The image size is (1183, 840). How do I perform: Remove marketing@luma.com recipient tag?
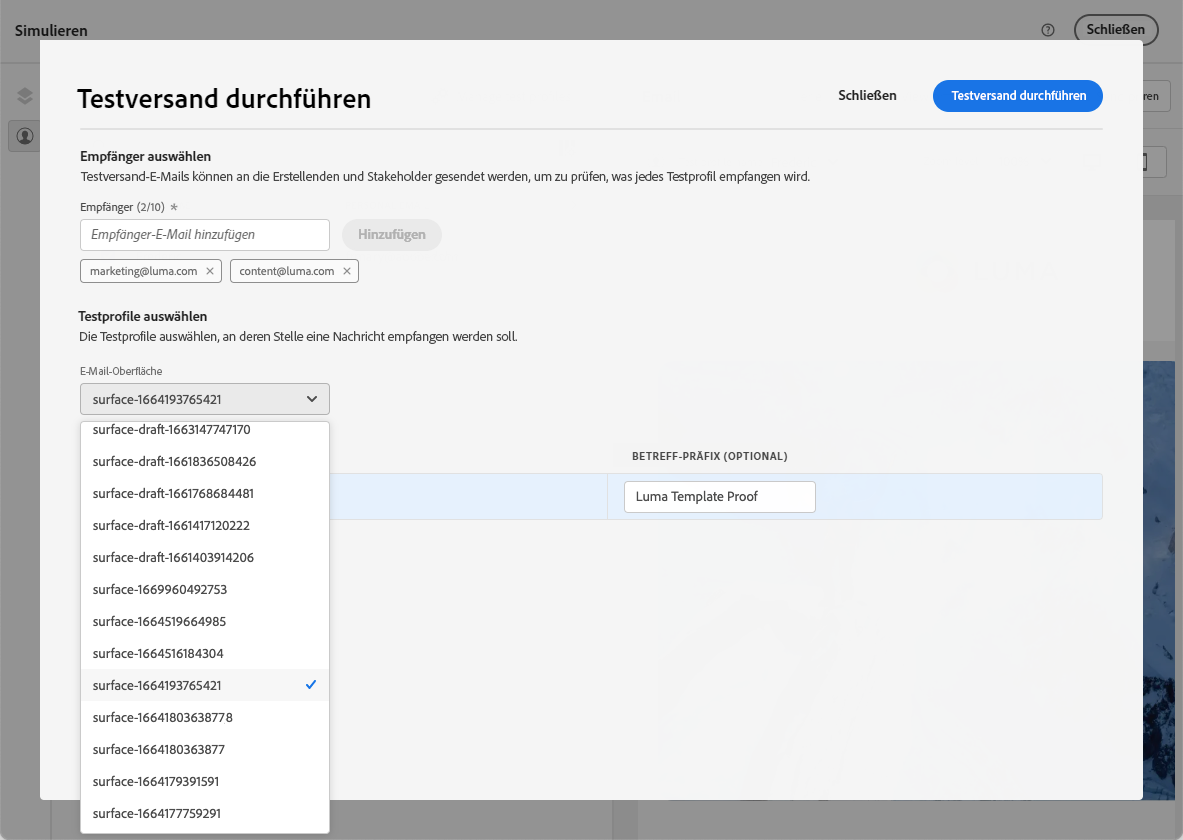[210, 271]
